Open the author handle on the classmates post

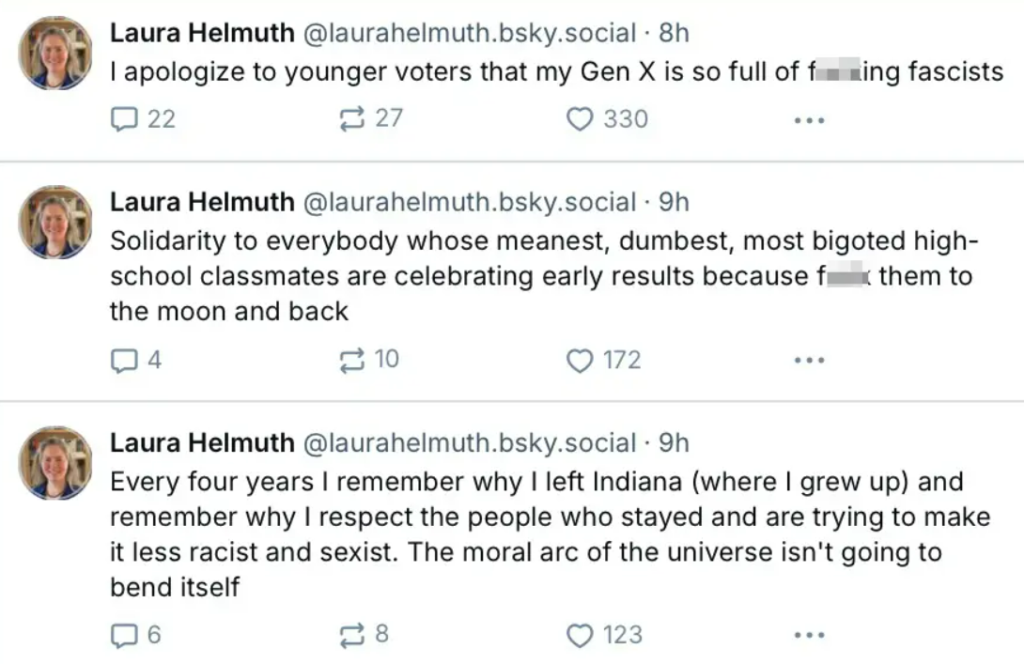(x=469, y=202)
